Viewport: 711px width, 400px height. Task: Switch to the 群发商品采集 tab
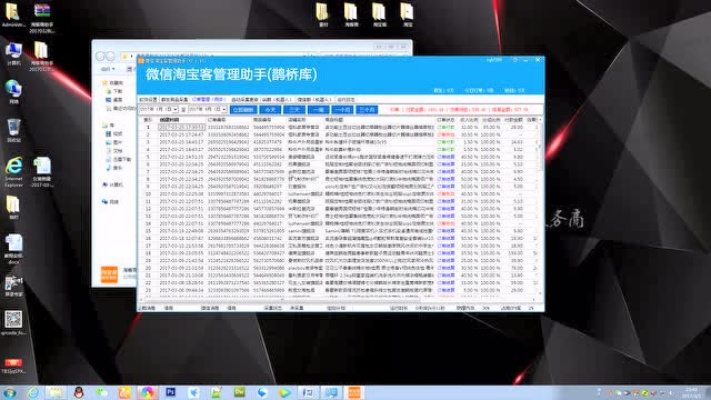point(175,99)
